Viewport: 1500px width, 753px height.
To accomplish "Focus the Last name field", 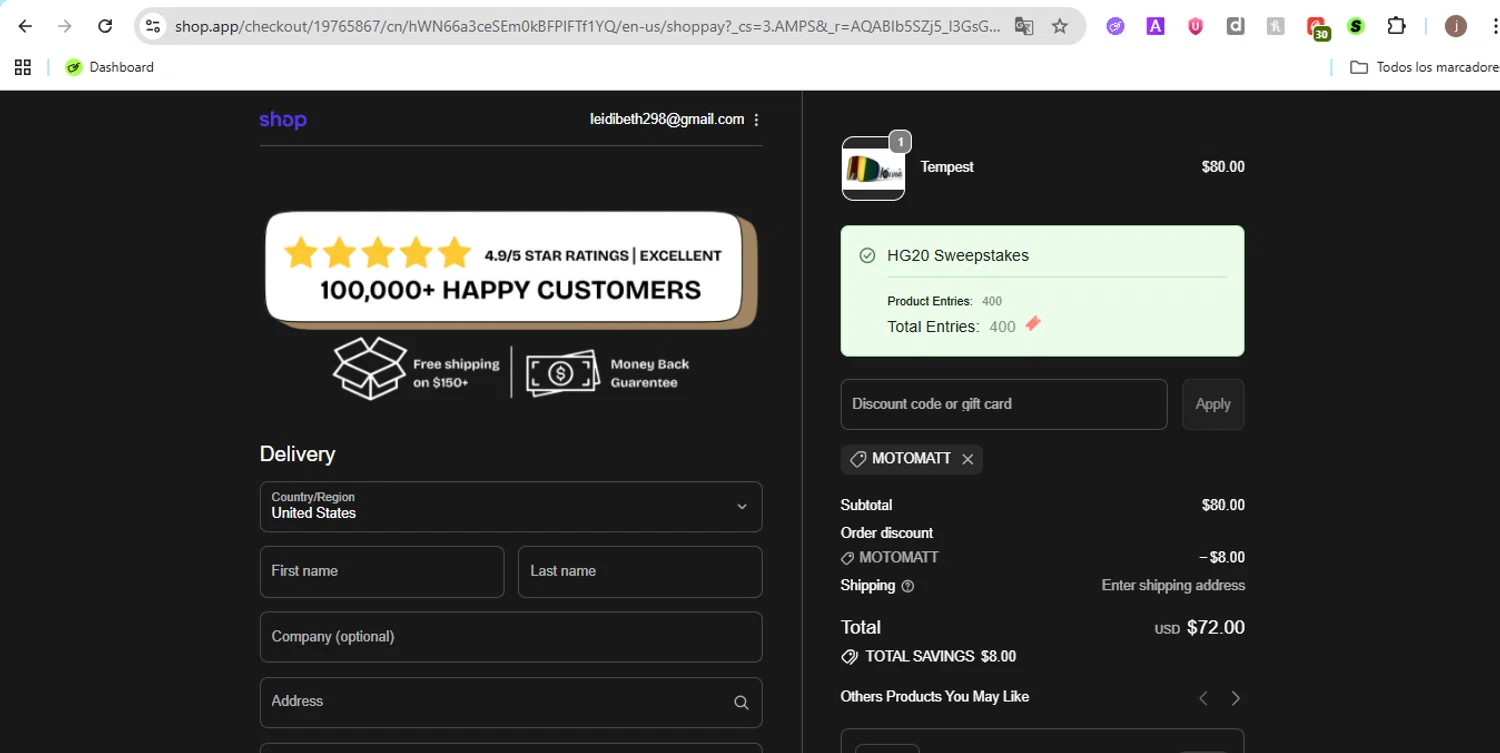I will (640, 571).
